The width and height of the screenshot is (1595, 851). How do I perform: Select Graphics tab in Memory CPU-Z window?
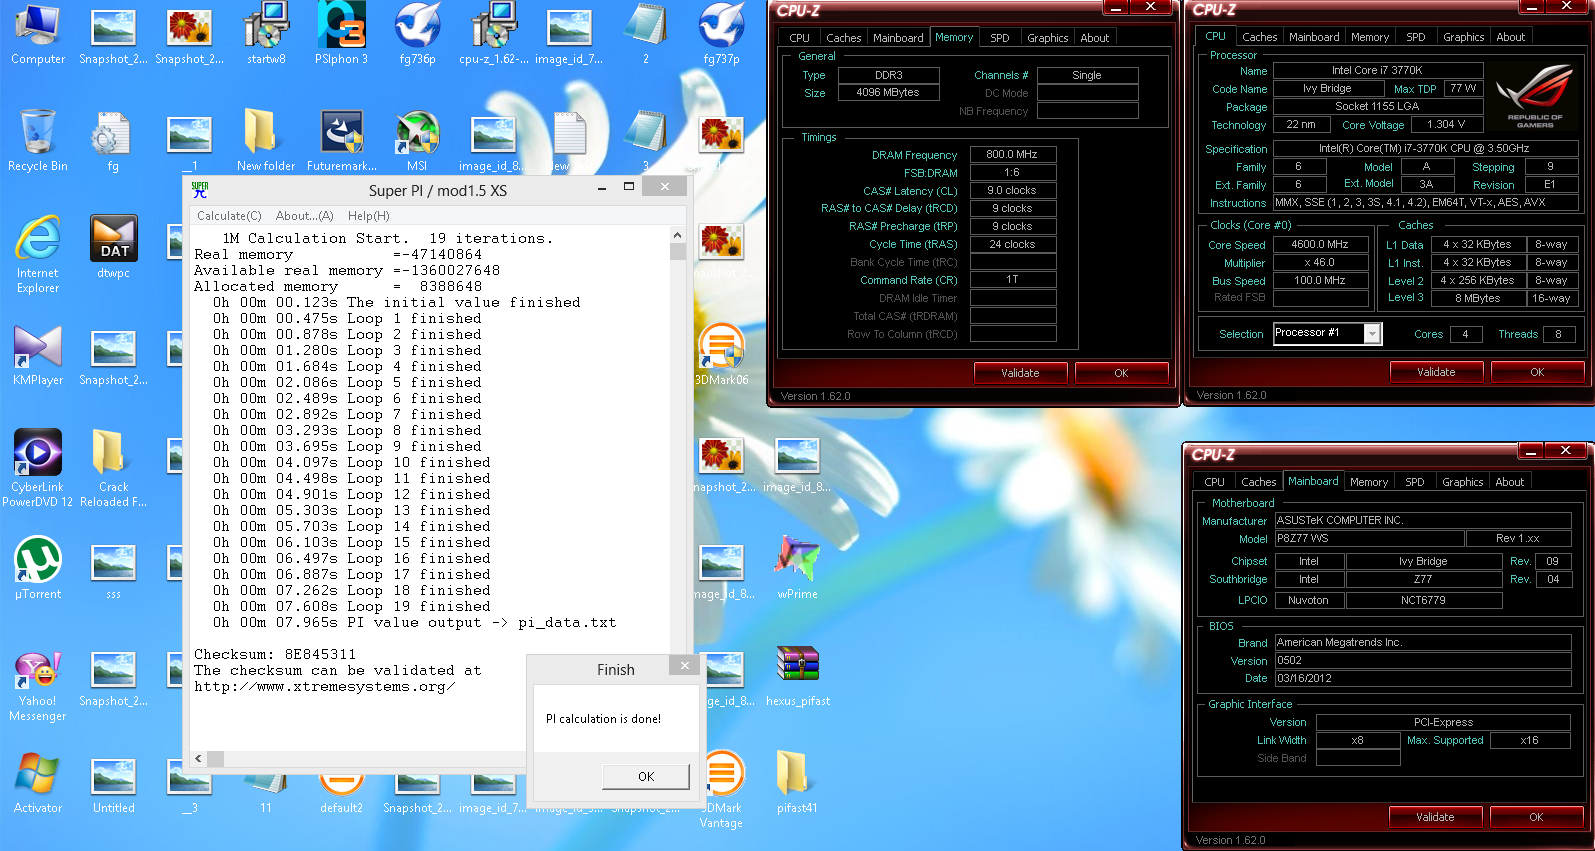(1048, 38)
